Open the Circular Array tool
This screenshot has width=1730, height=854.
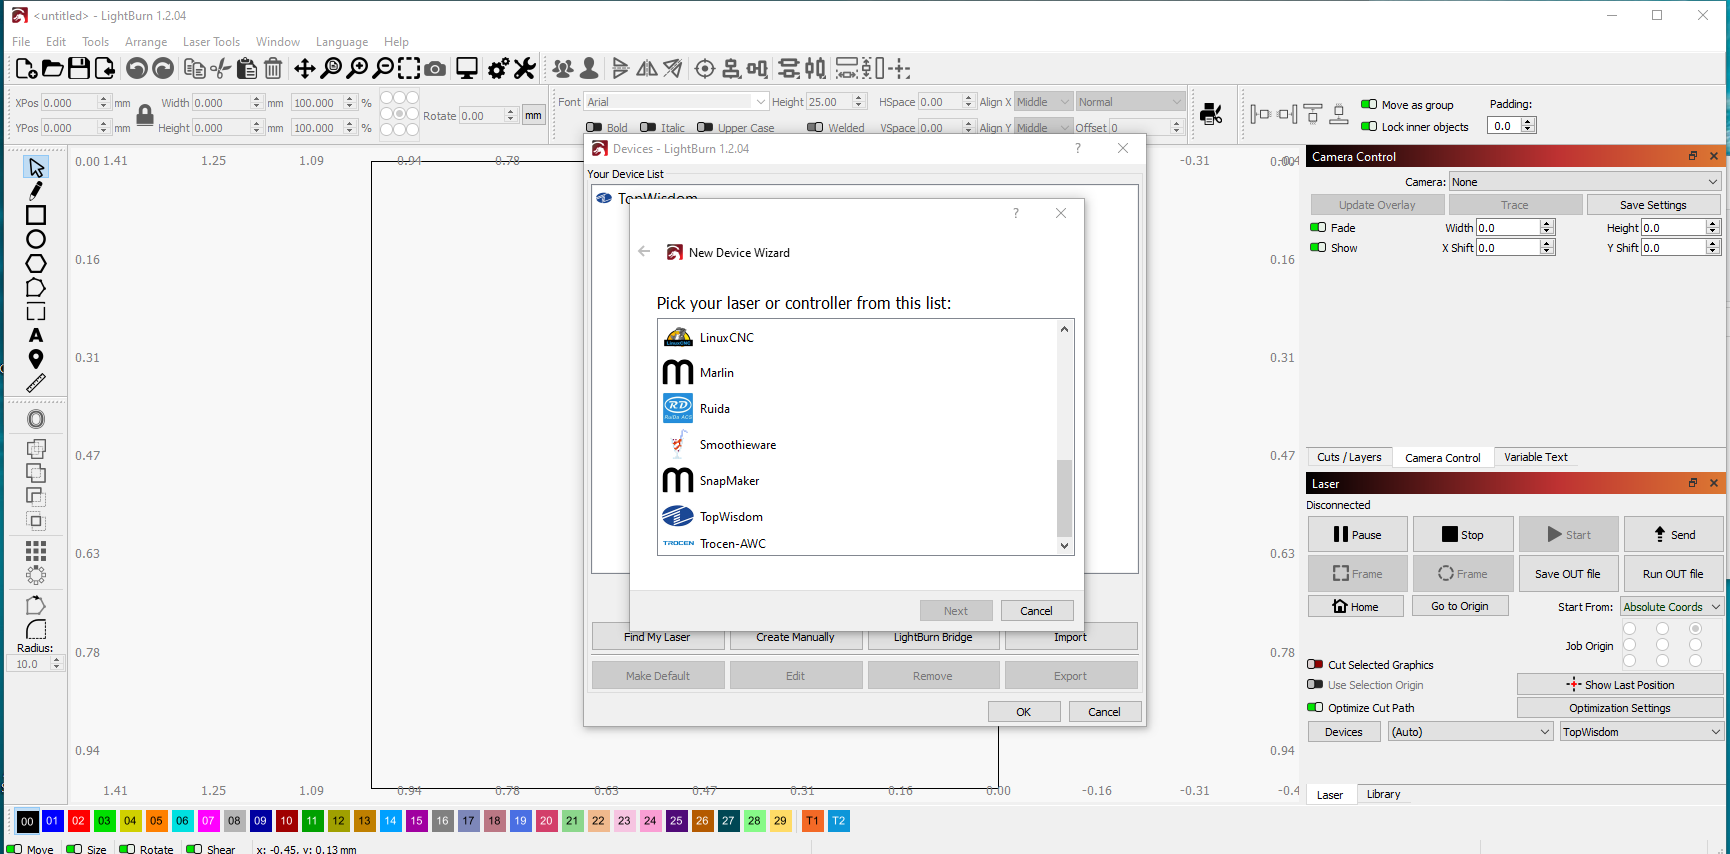tap(36, 575)
